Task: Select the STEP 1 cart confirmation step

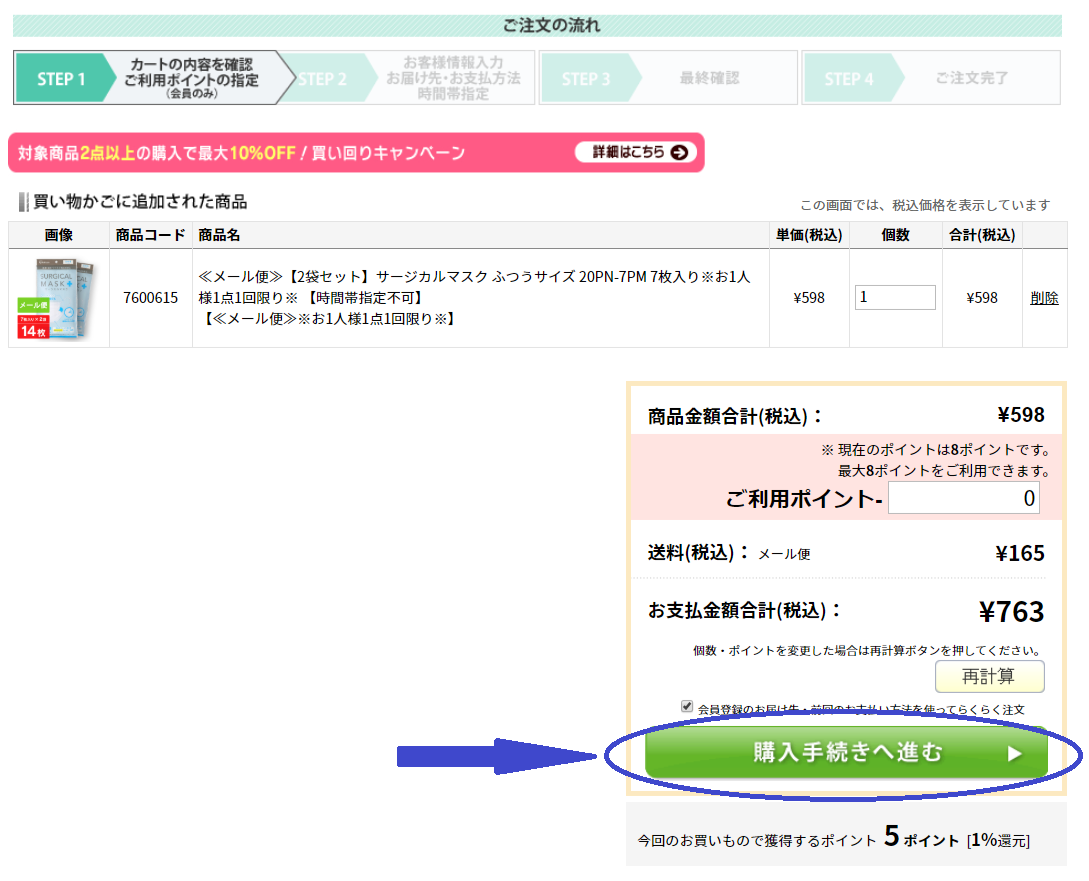Action: point(145,78)
